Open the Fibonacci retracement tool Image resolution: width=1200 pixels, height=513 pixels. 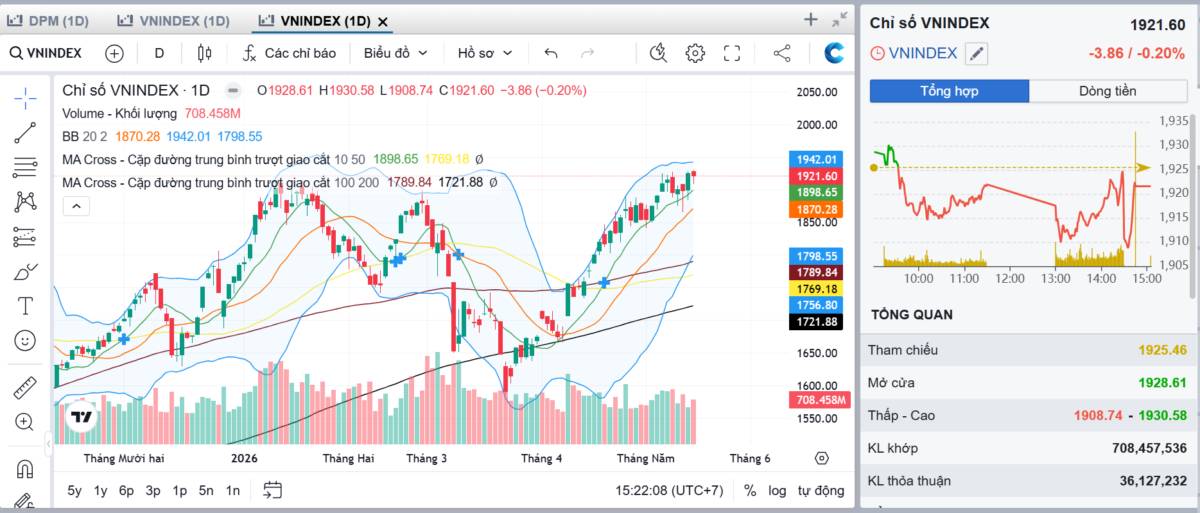coord(25,167)
